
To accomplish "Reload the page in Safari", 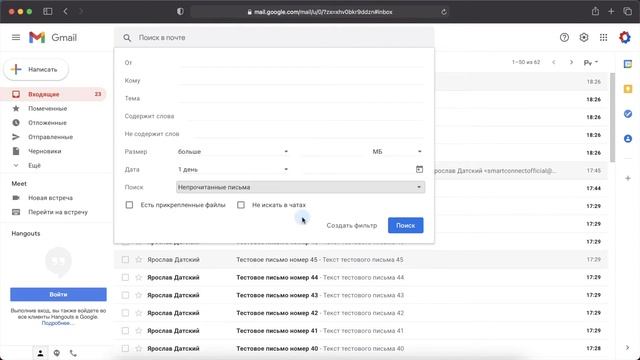I will click(x=444, y=12).
